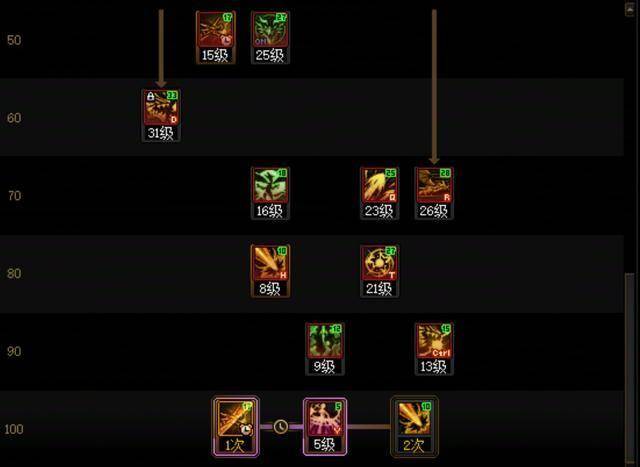Image resolution: width=640 pixels, height=467 pixels.
Task: Click the pink V hotkey skill showing 5级
Action: (325, 426)
